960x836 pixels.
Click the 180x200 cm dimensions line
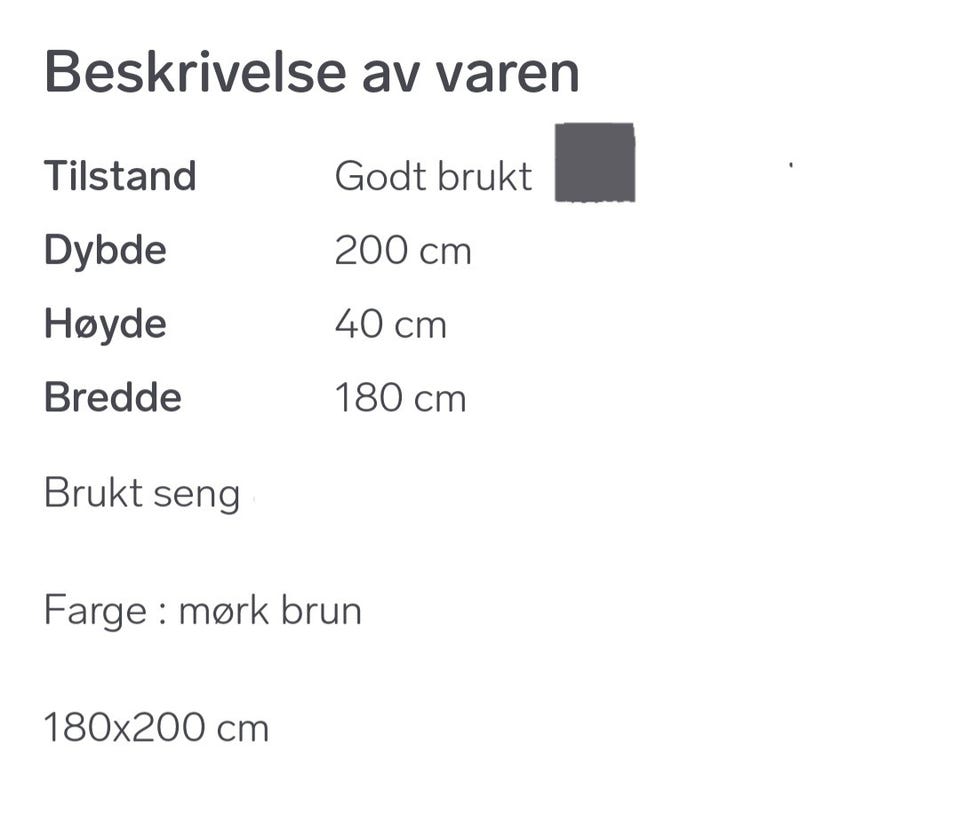(156, 728)
